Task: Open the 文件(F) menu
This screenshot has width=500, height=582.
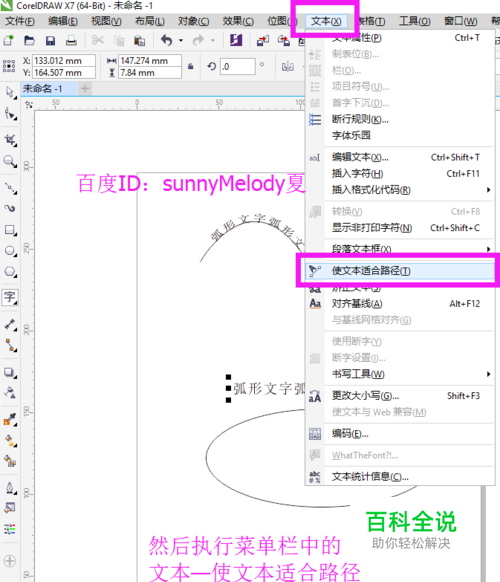Action: (x=20, y=21)
